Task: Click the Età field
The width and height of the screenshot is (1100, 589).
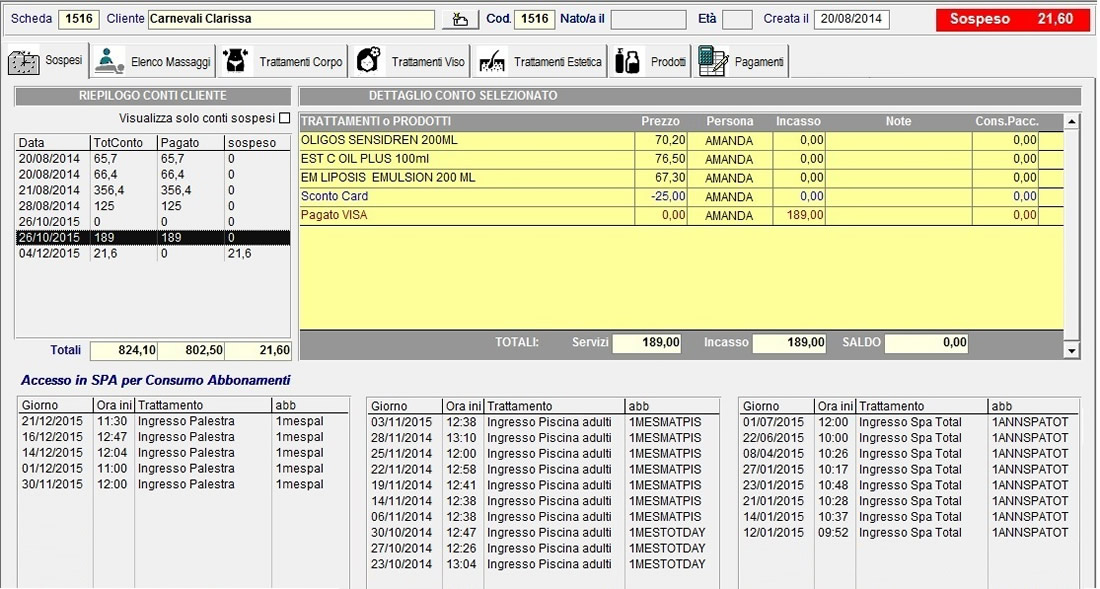Action: click(737, 19)
